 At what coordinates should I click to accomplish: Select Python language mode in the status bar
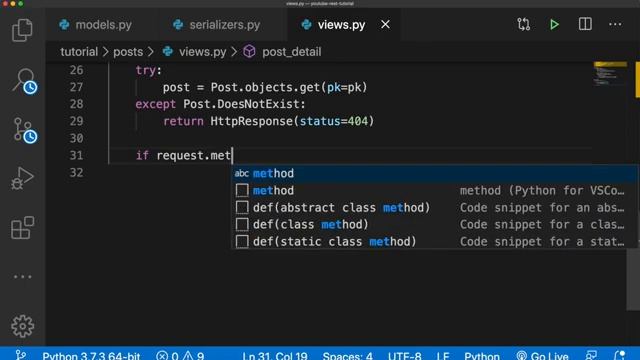482,356
